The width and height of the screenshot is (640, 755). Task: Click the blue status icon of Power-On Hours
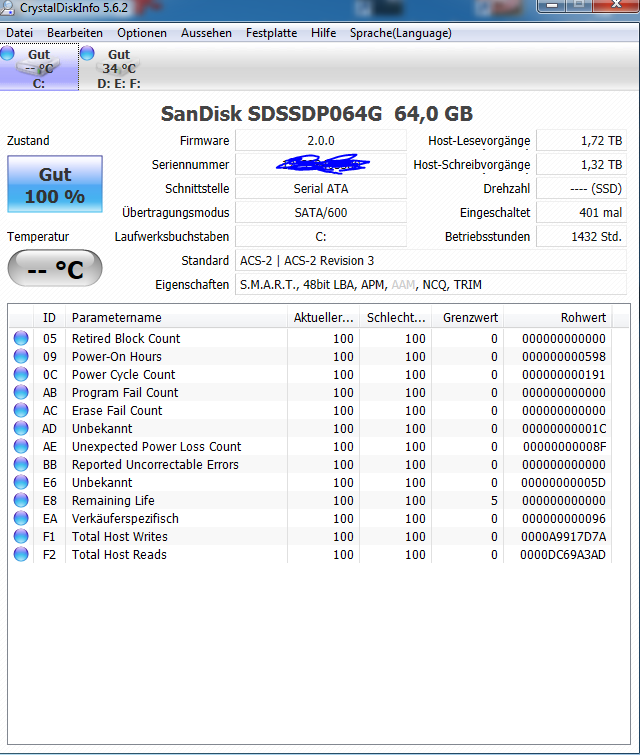21,356
